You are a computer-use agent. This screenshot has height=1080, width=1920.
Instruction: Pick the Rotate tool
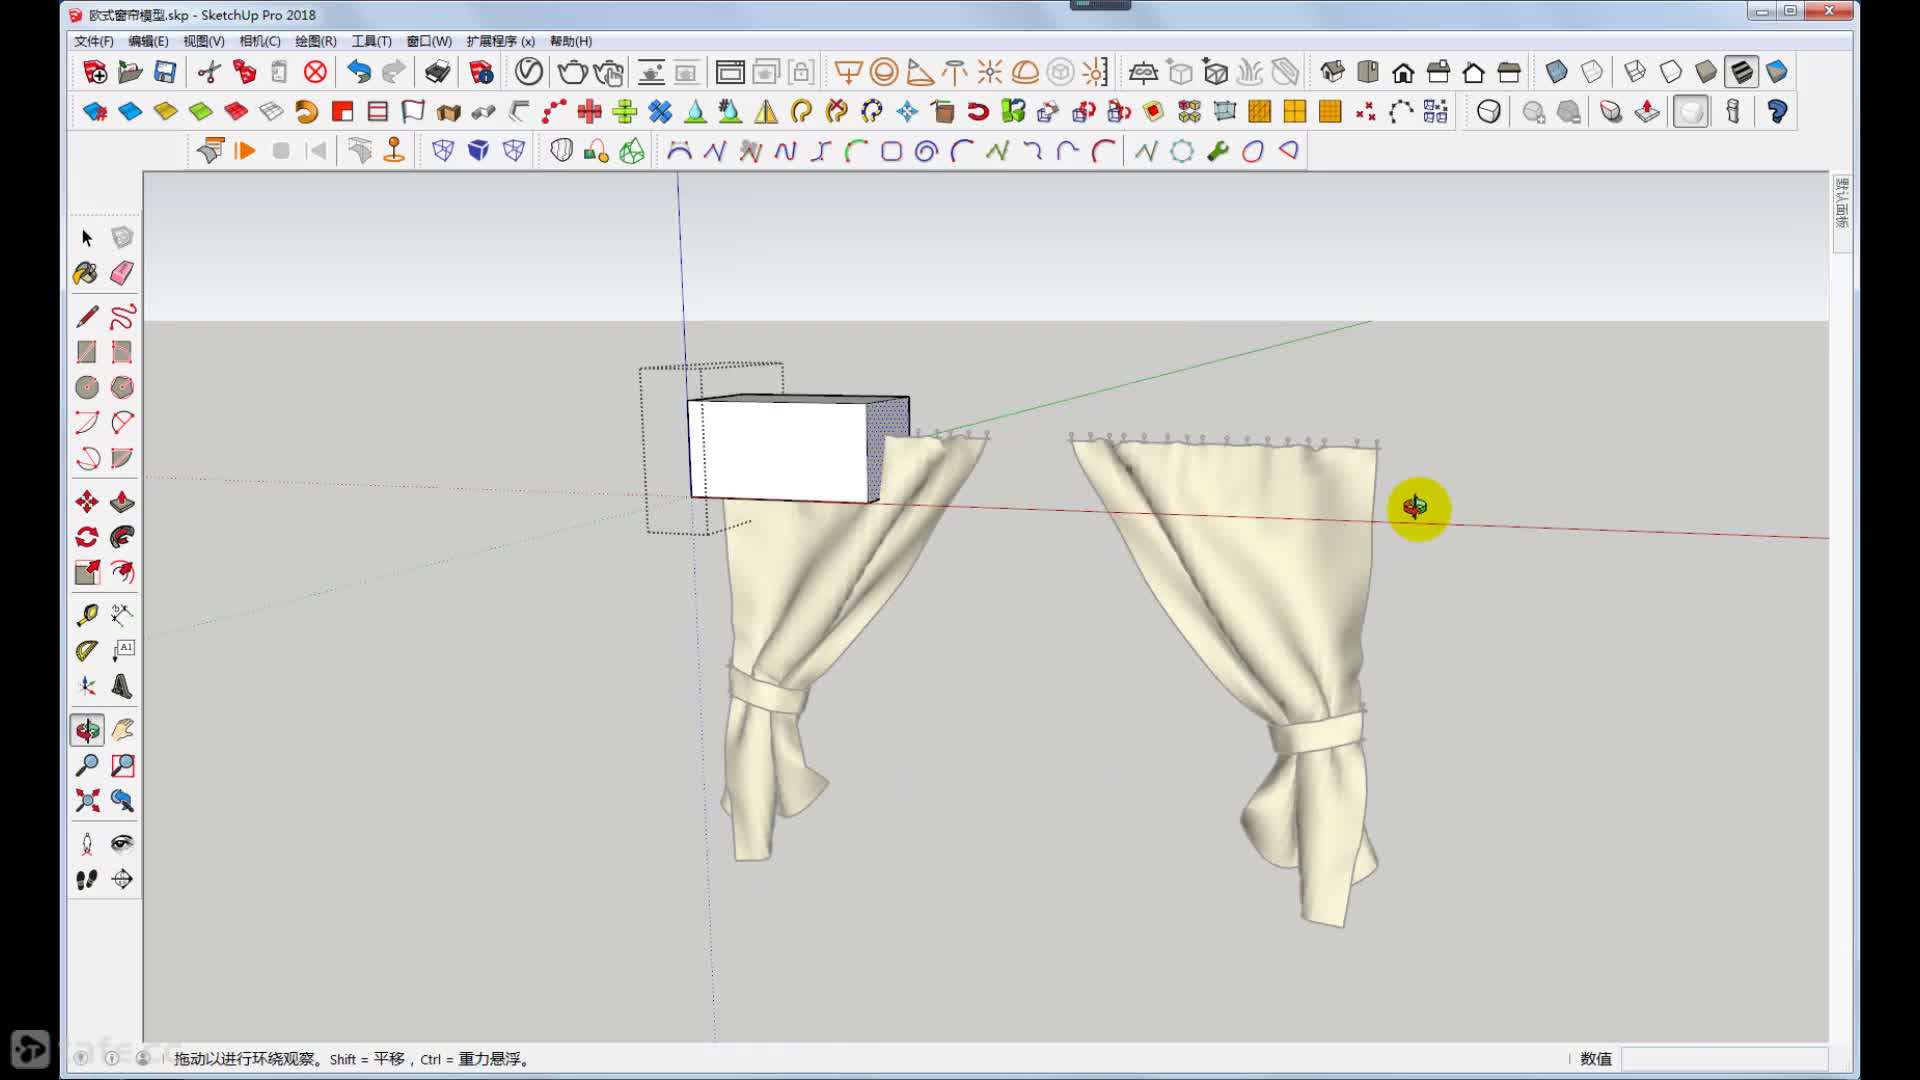coord(87,537)
